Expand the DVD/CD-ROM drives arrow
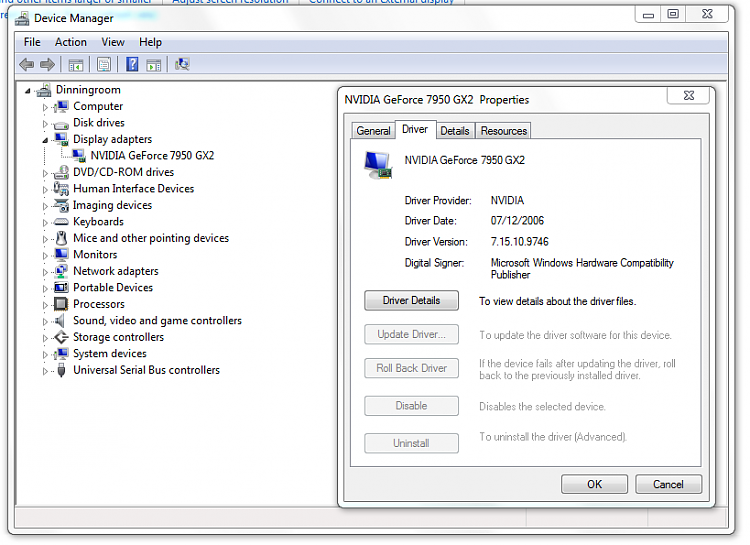Screen dimensions: 750x545 (45, 173)
